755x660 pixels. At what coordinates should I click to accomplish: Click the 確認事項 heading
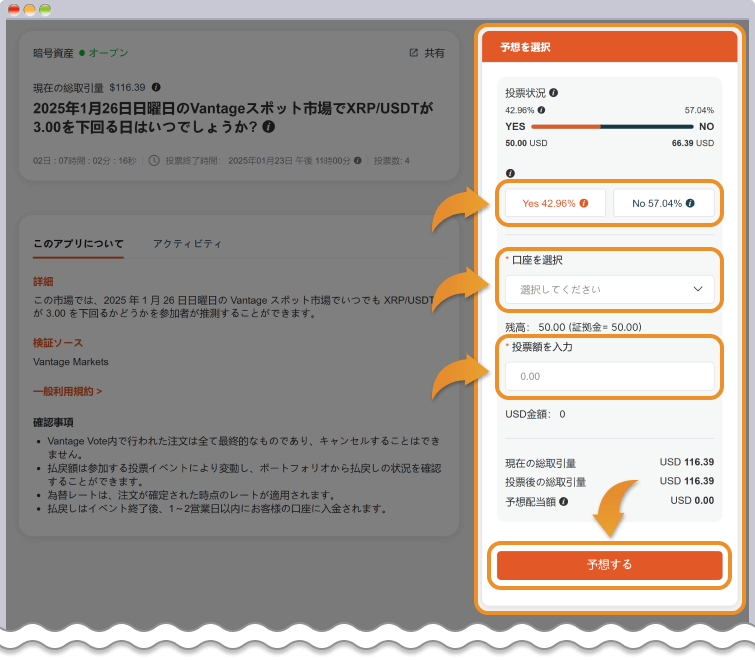(x=53, y=423)
